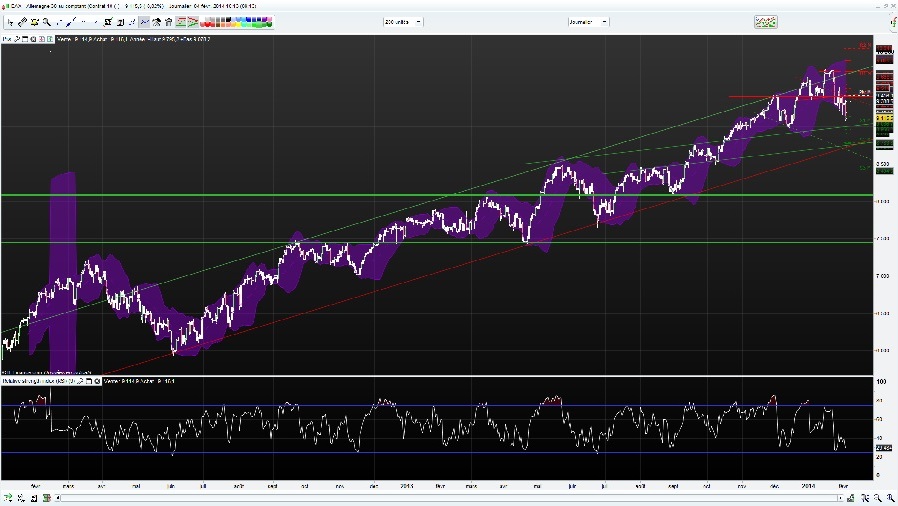898x506 pixels.
Task: Activate the magnifying glass zoom tool
Action: coord(47,22)
